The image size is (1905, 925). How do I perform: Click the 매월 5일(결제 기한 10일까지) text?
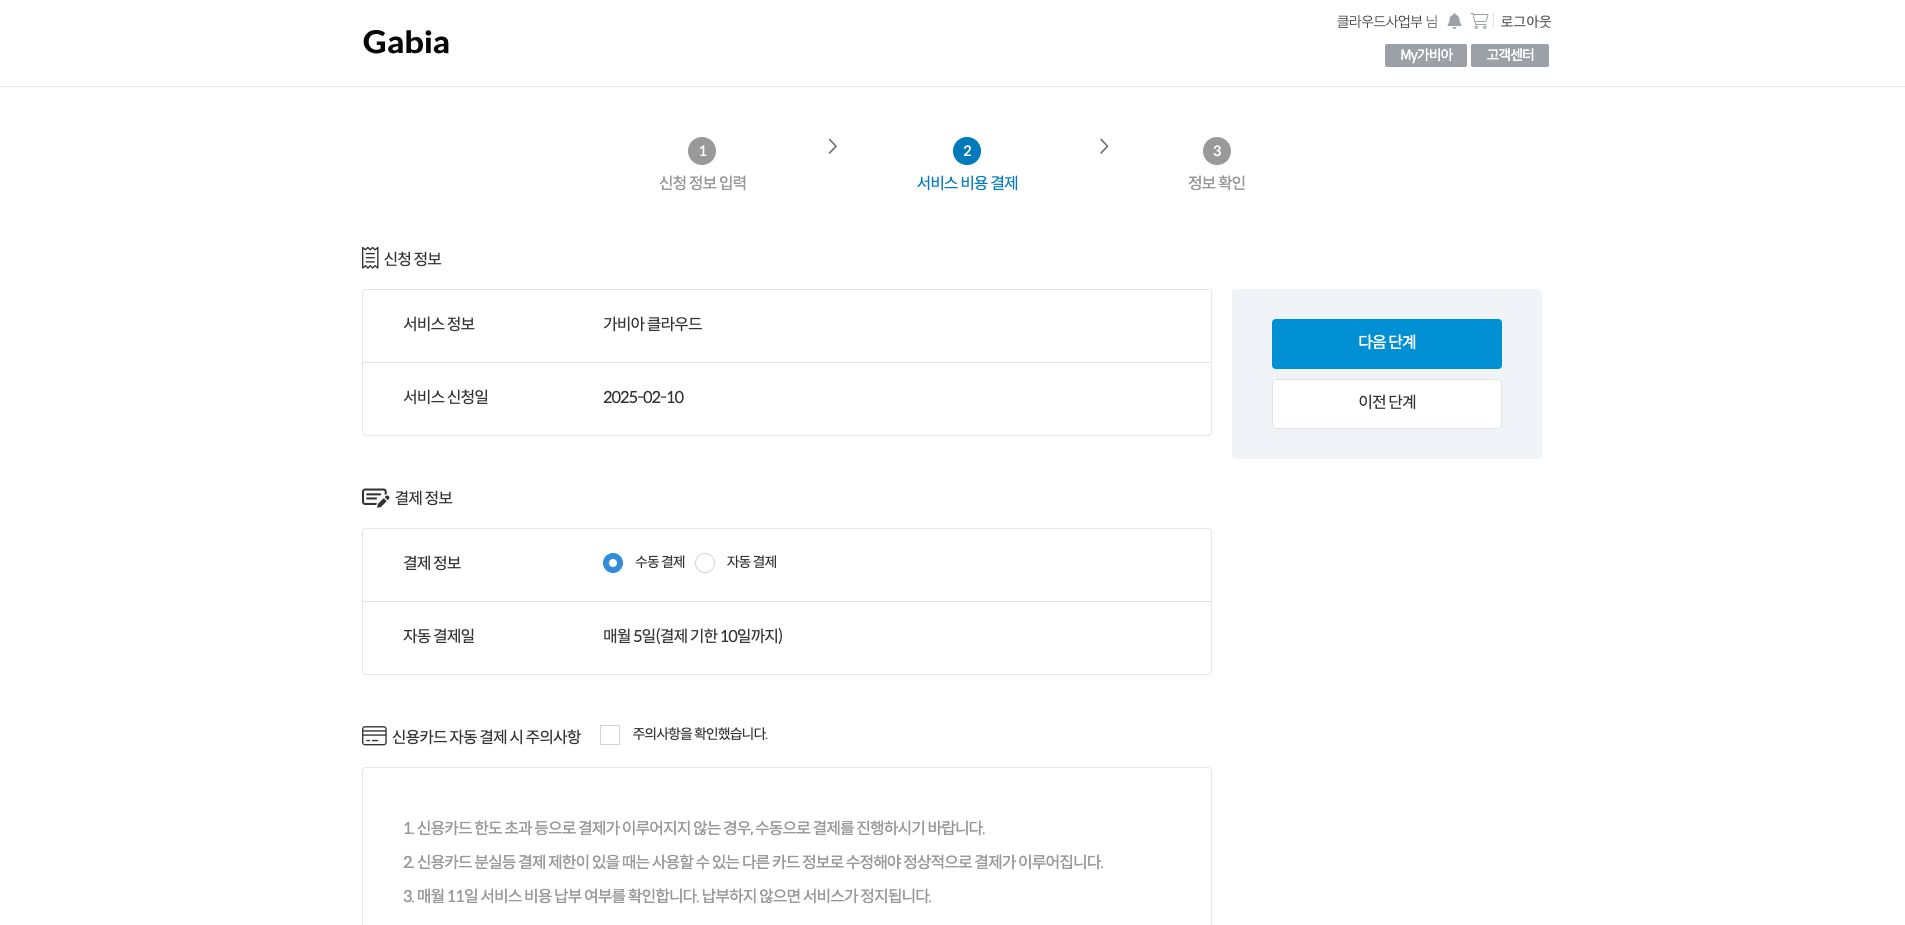(692, 636)
